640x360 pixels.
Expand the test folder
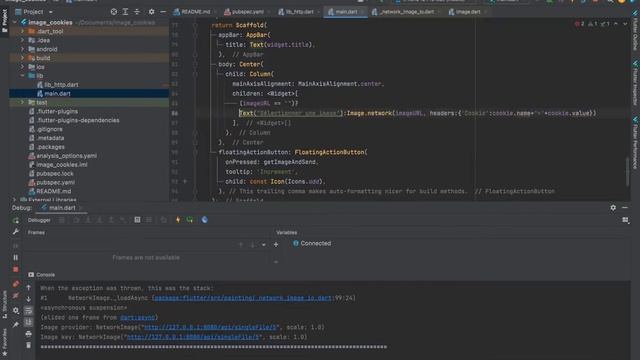pyautogui.click(x=22, y=102)
